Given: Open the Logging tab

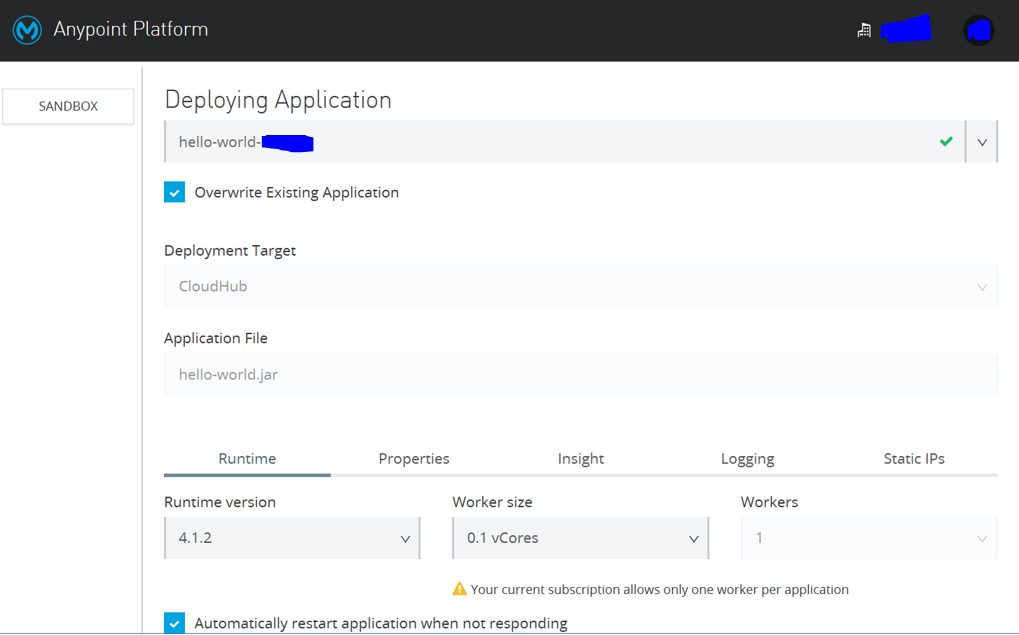Looking at the screenshot, I should (x=747, y=459).
